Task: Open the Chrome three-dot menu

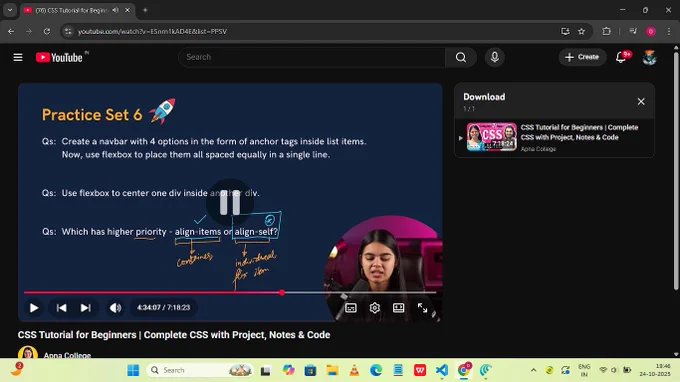Action: click(x=669, y=31)
